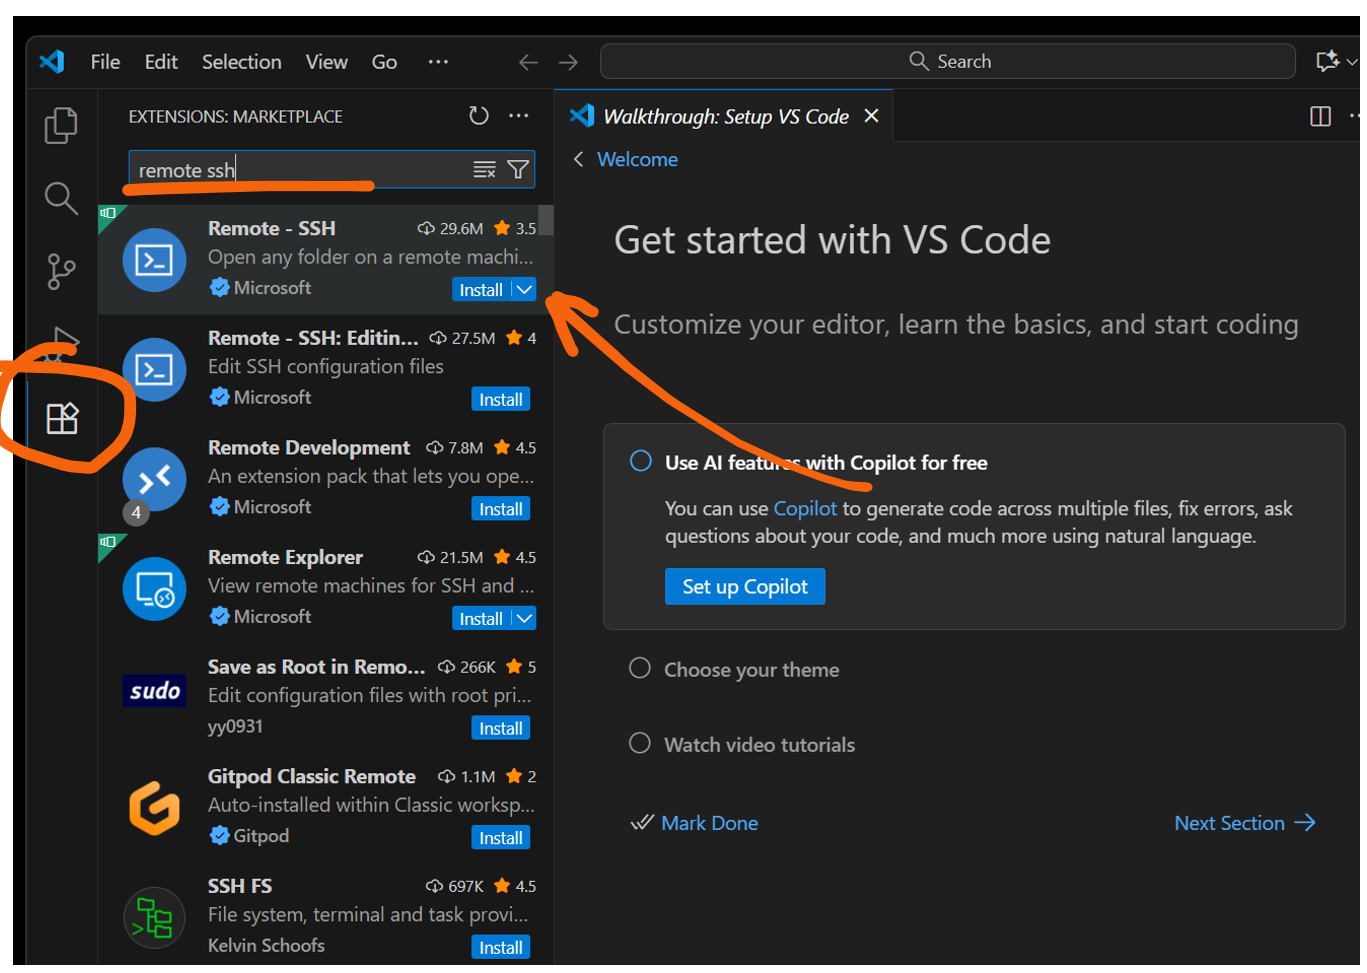The image size is (1367, 973).
Task: Split the editor into two panes
Action: tap(1320, 116)
